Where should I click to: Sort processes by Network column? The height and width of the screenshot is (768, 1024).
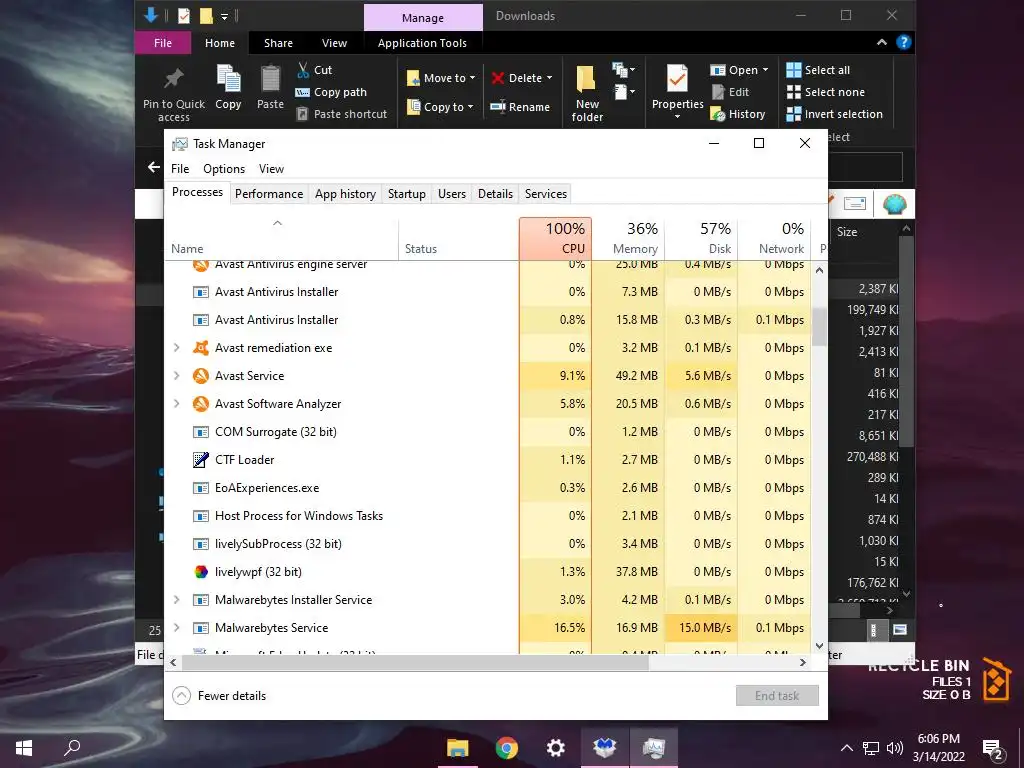tap(775, 238)
